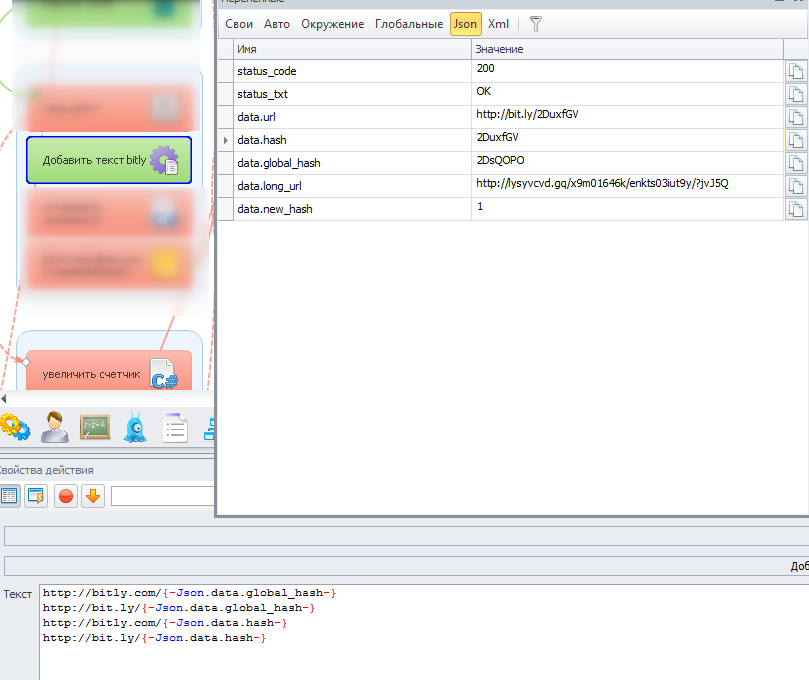This screenshot has width=809, height=680.
Task: Click the row arrow beside data.hash
Action: (x=225, y=140)
